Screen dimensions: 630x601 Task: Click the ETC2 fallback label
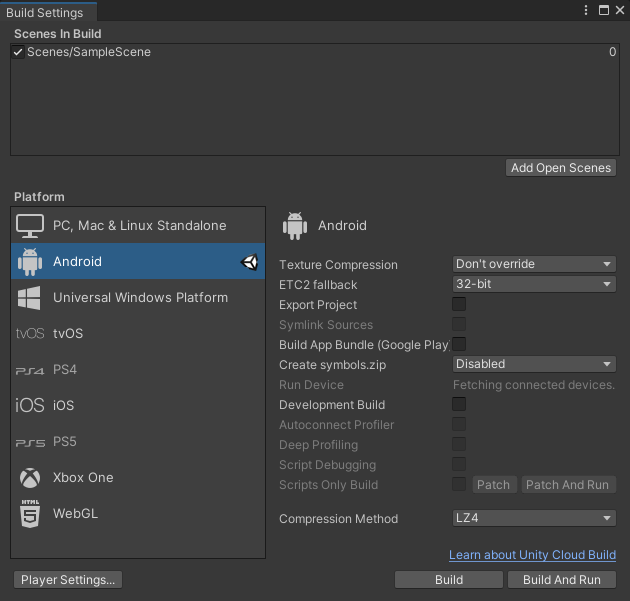point(318,285)
